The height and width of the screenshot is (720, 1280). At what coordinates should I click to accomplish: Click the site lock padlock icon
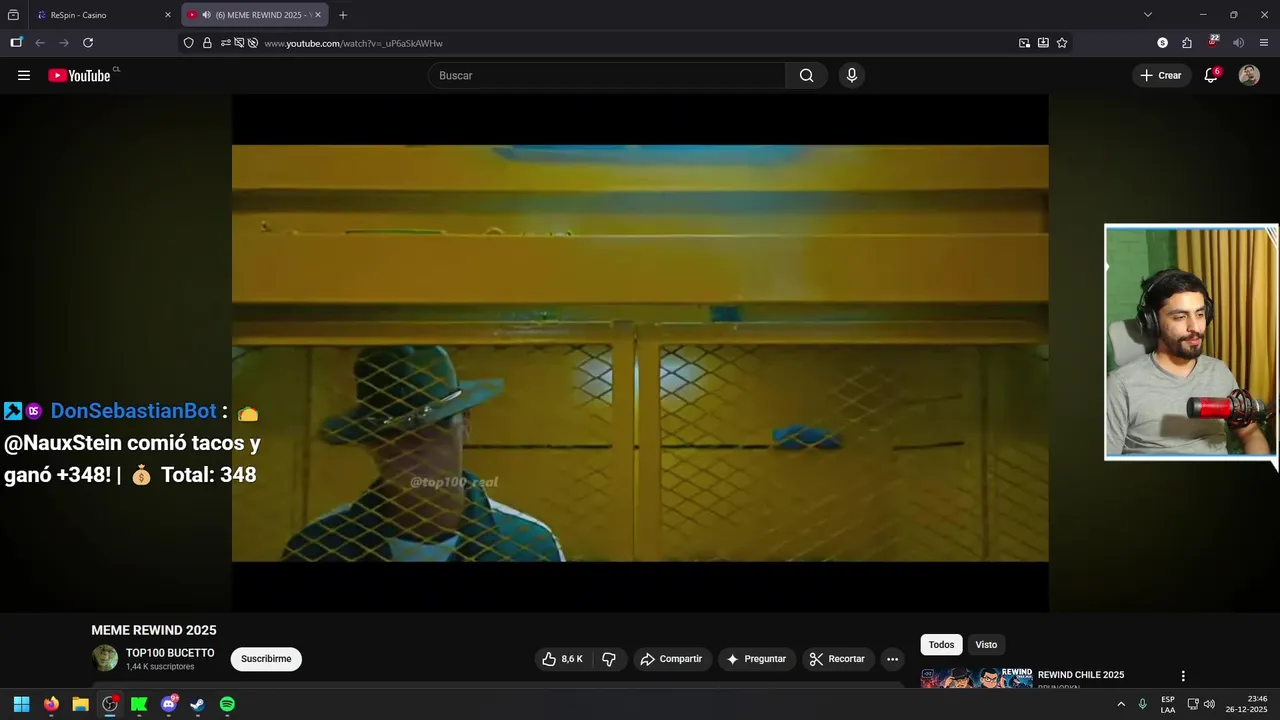[207, 43]
